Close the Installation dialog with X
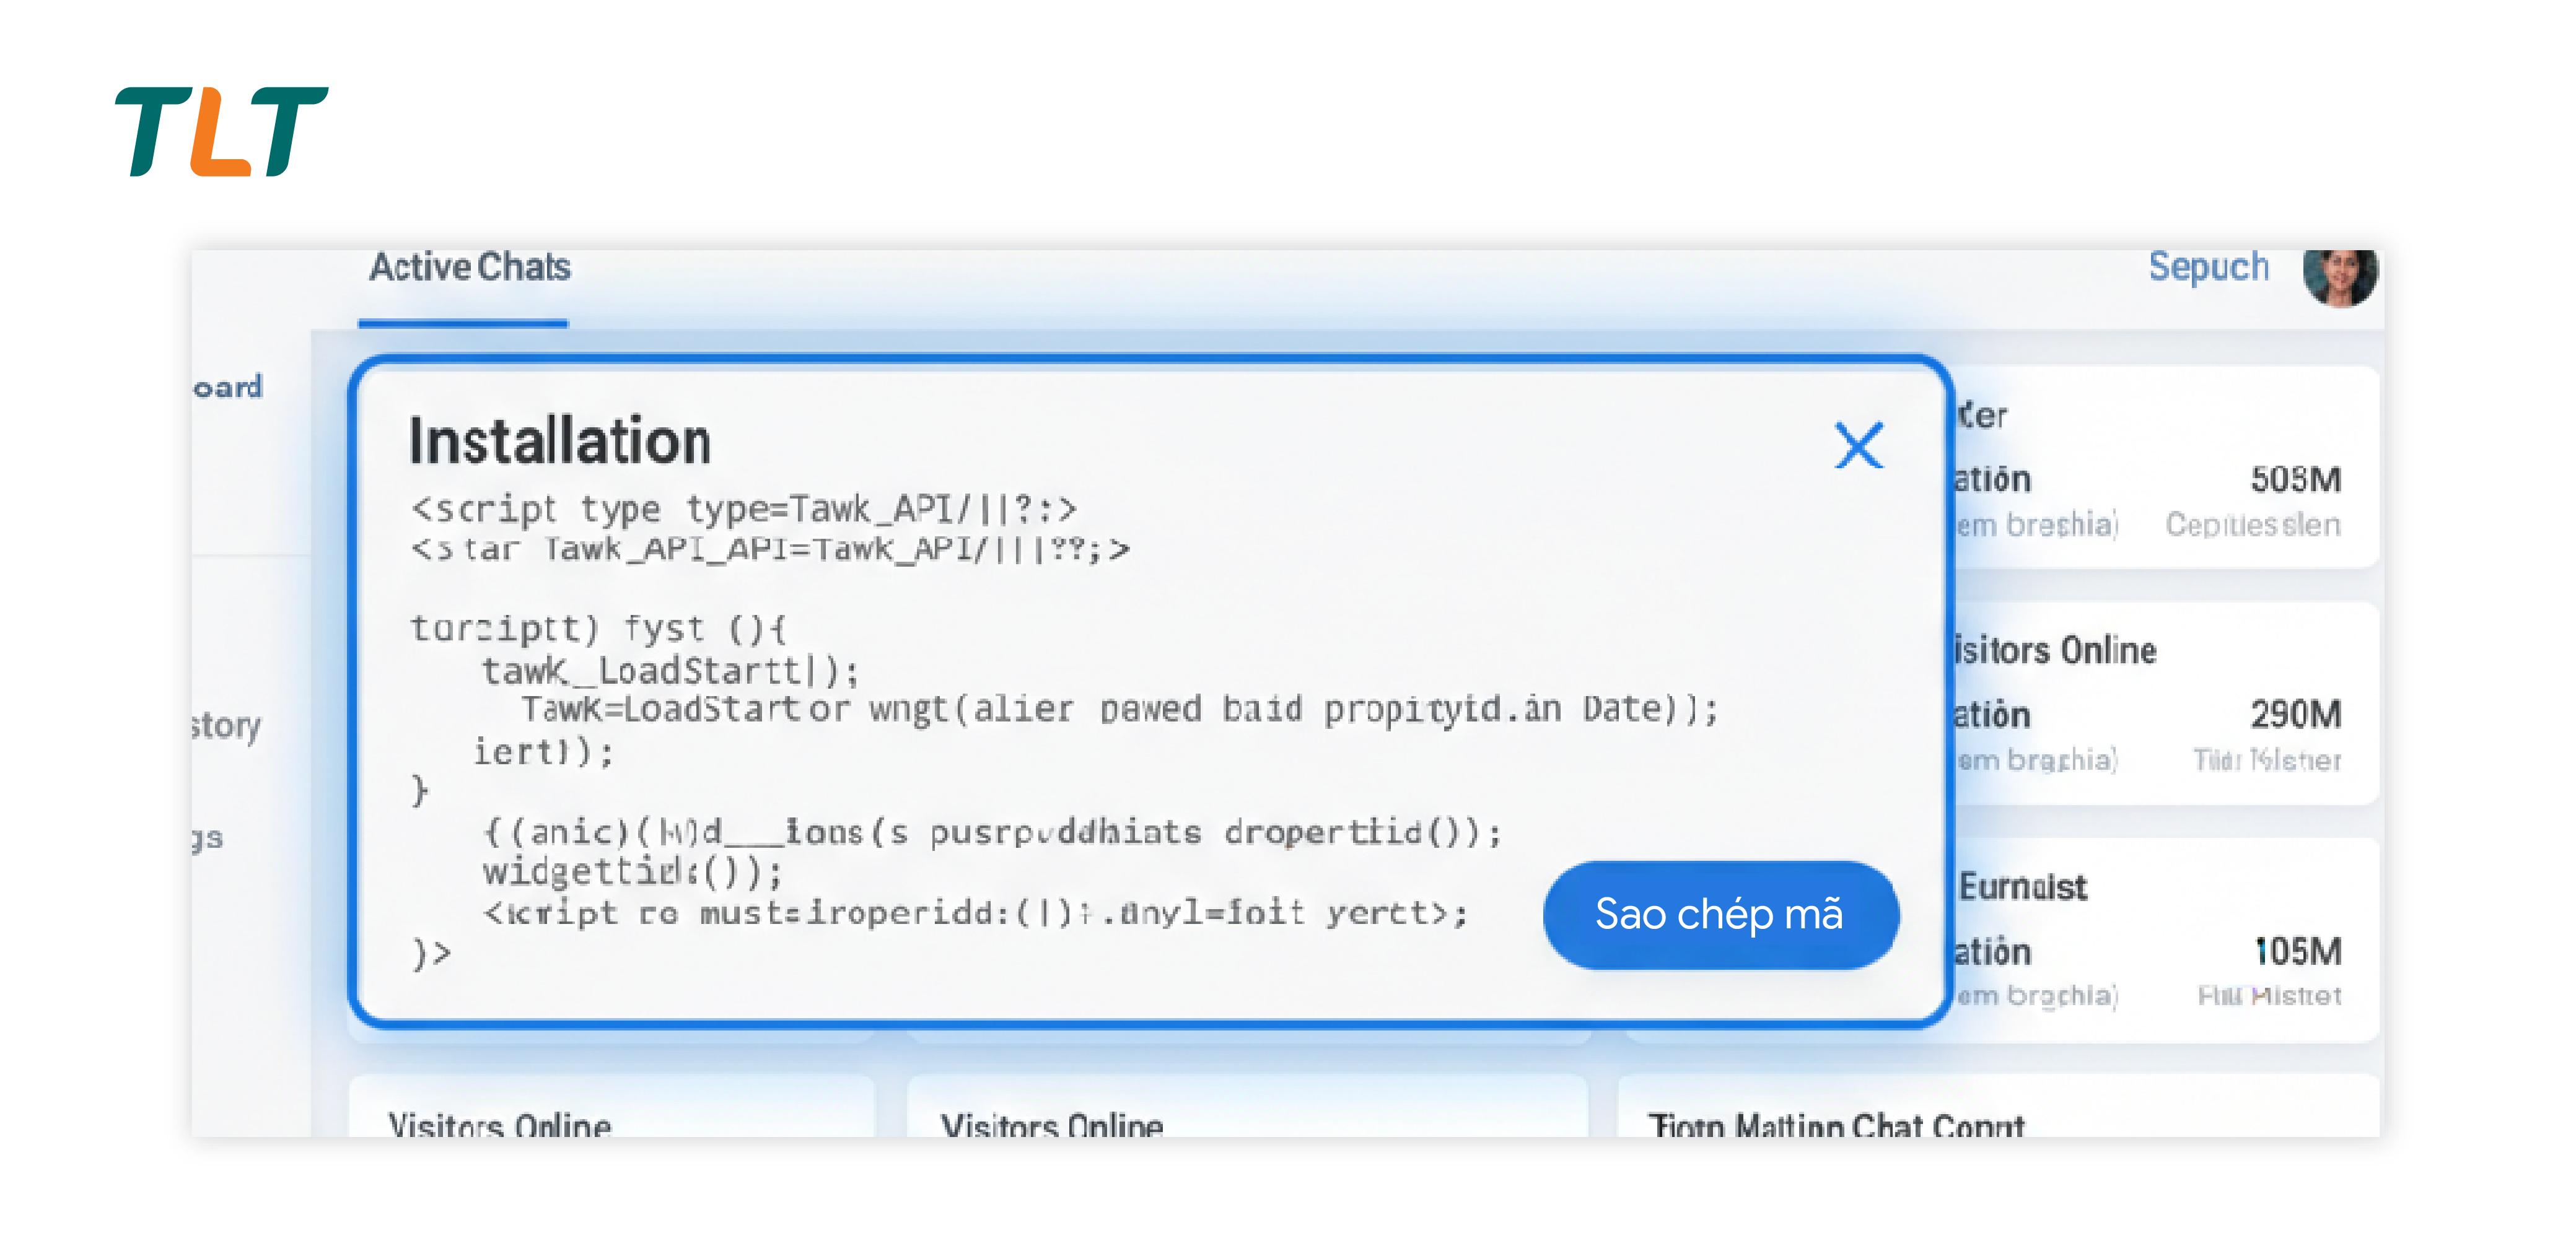Screen dimensions: 2576x1233 point(1858,445)
